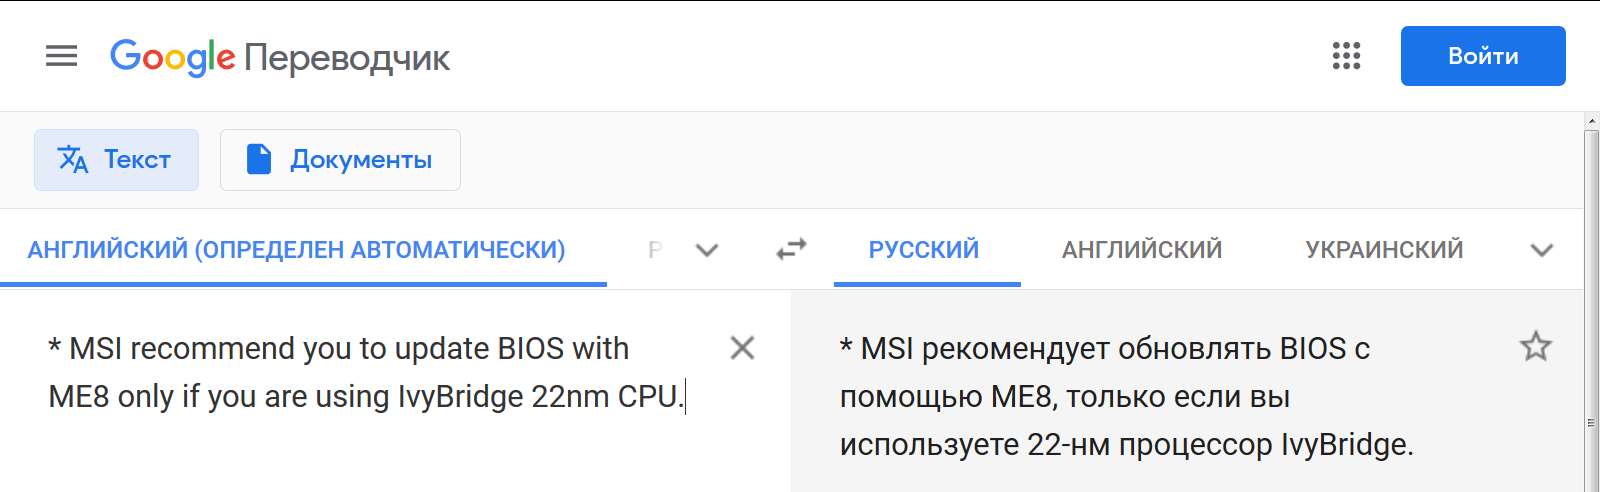Clear the source text with X
Viewport: 1600px width, 492px height.
(742, 348)
